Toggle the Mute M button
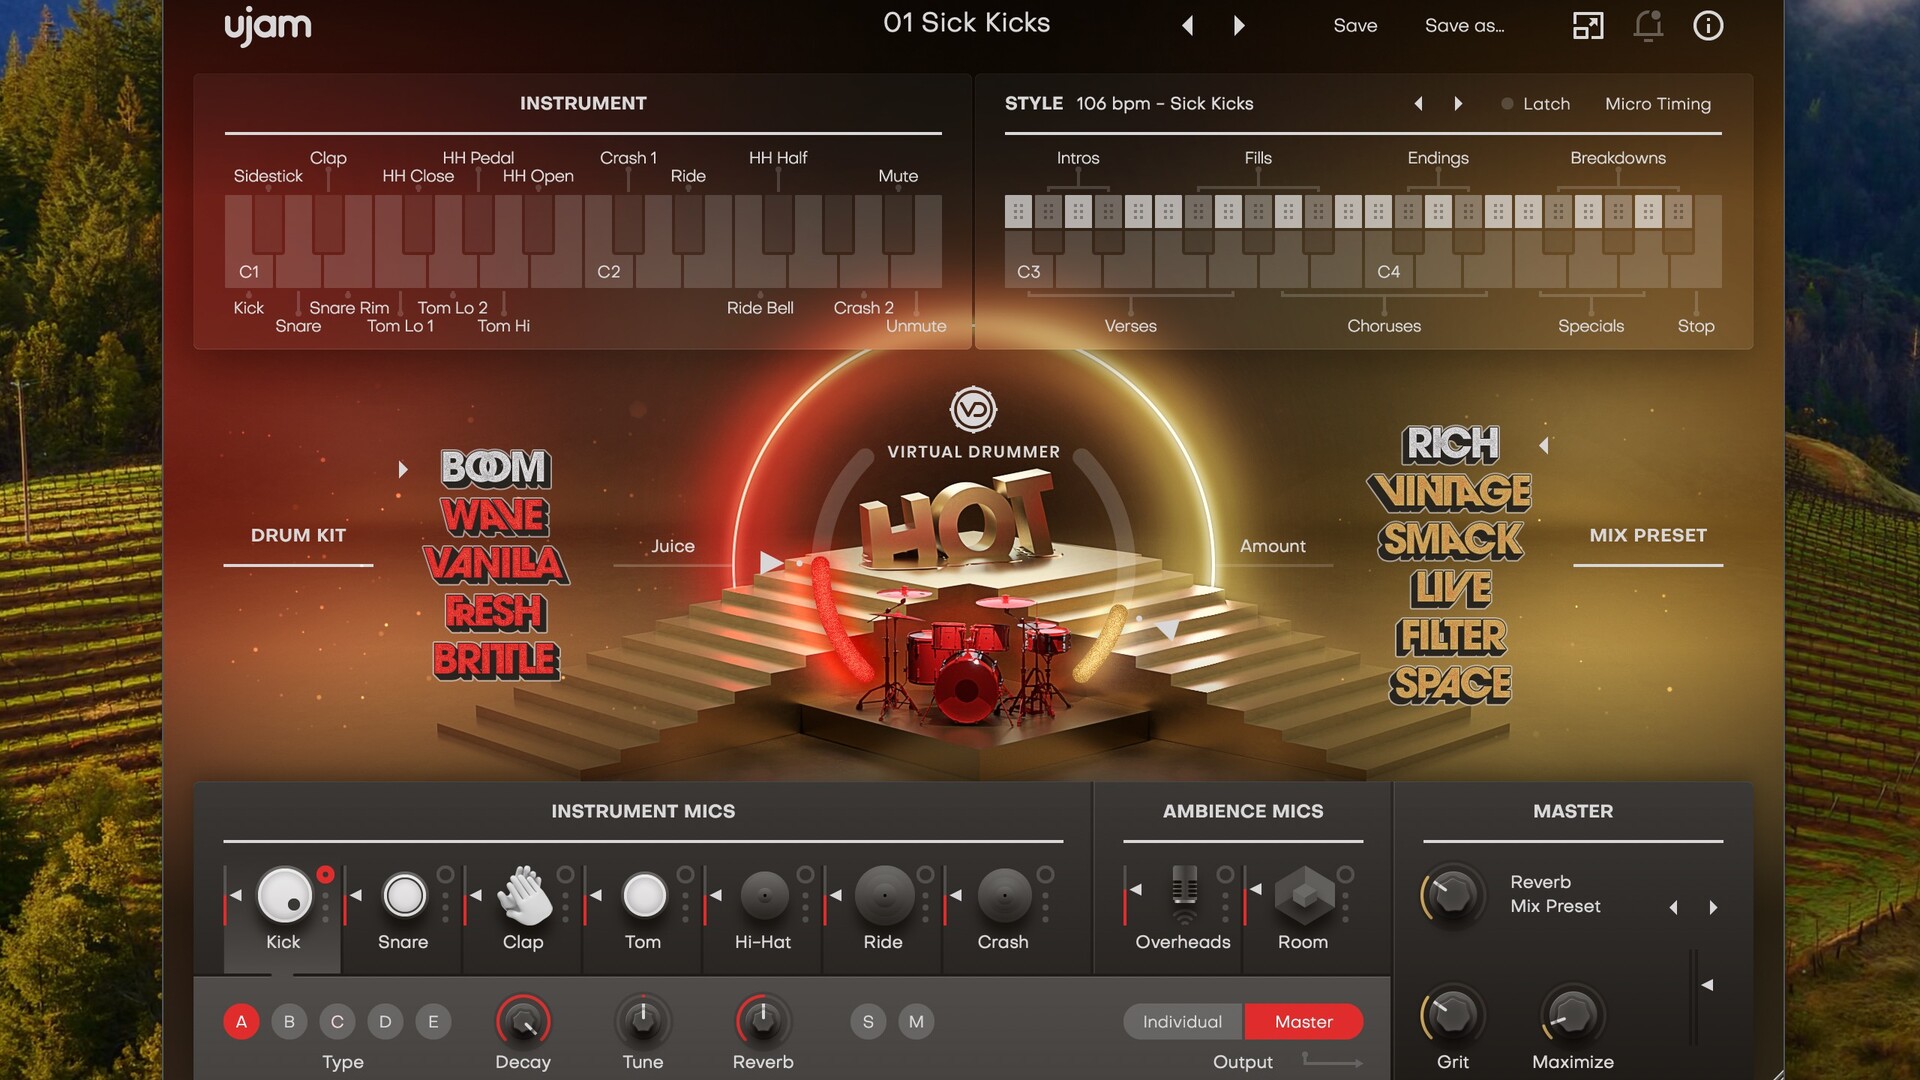This screenshot has width=1920, height=1080. (x=916, y=1022)
